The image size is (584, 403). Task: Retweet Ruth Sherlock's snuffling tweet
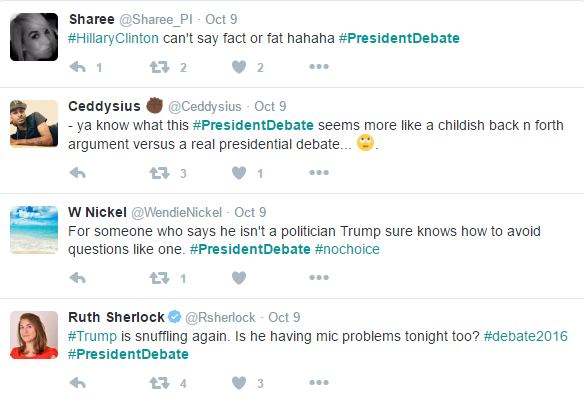[x=159, y=383]
